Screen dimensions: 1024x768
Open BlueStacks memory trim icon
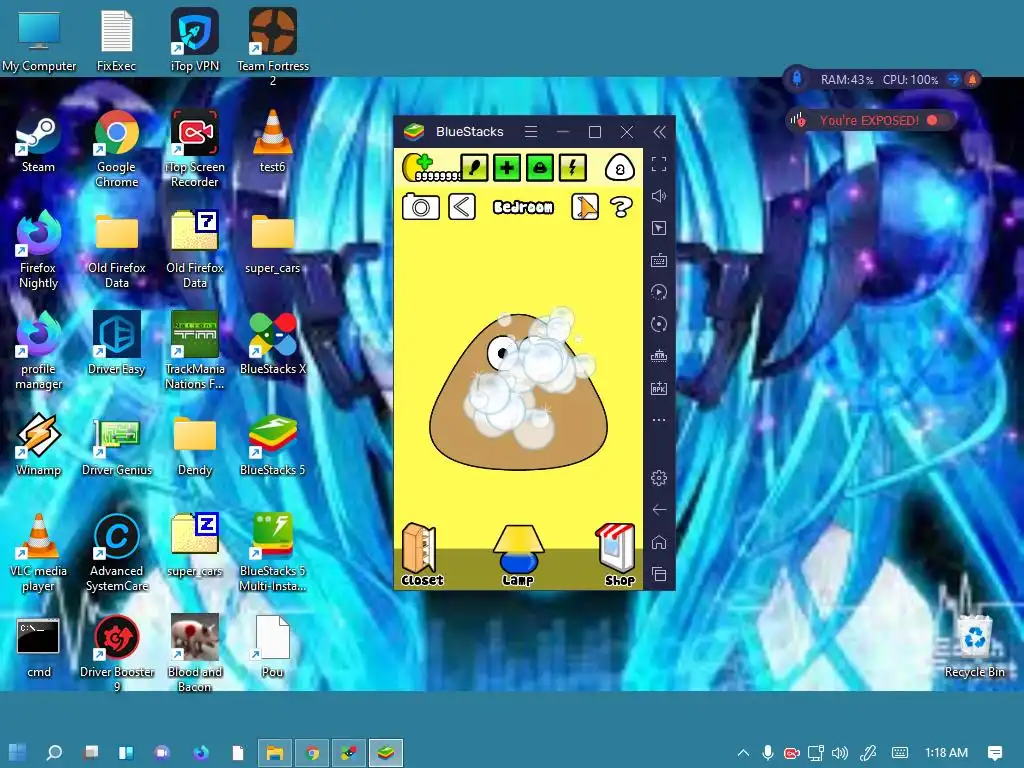[x=659, y=356]
